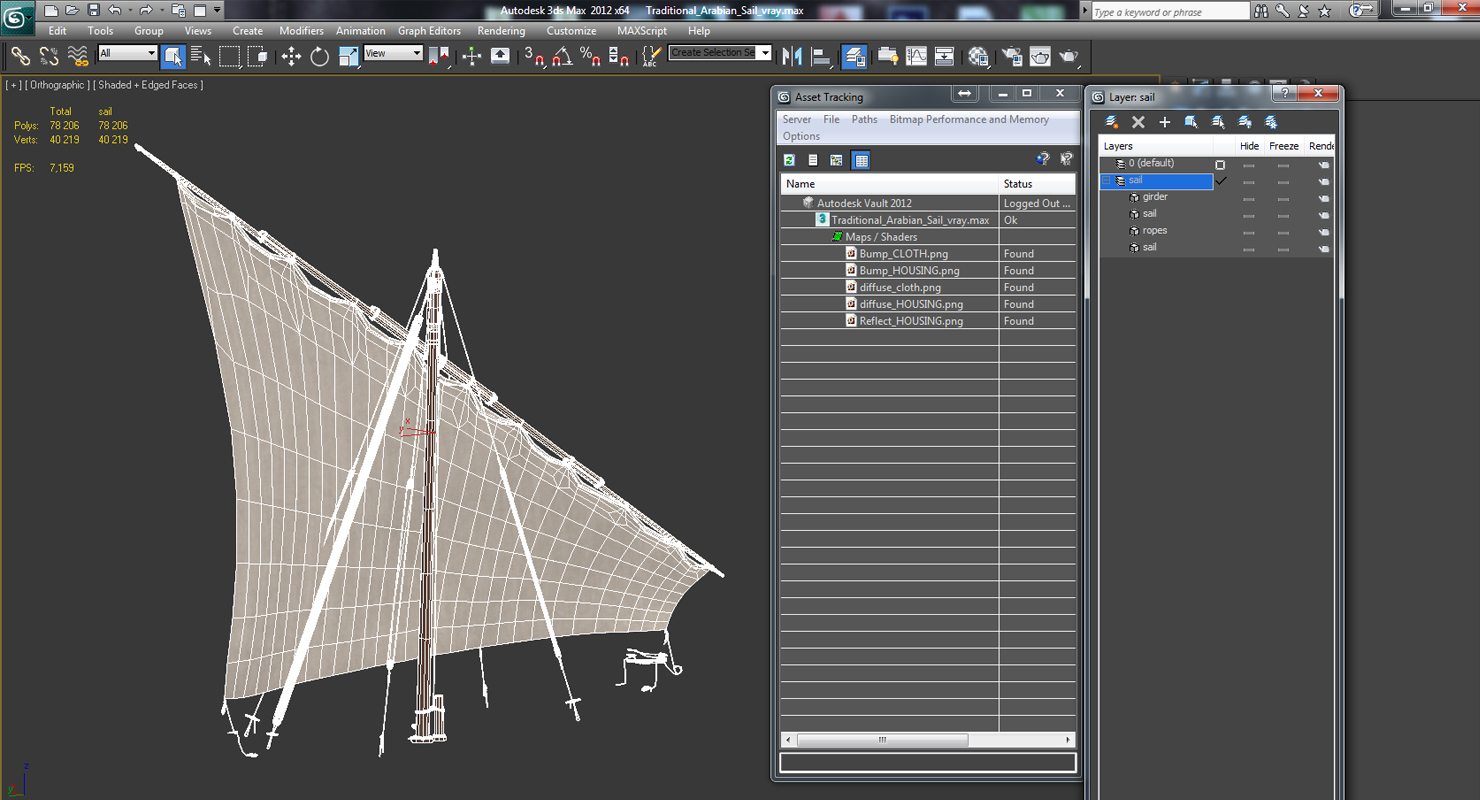Open the Material Editor icon
The height and width of the screenshot is (800, 1480).
(x=978, y=56)
